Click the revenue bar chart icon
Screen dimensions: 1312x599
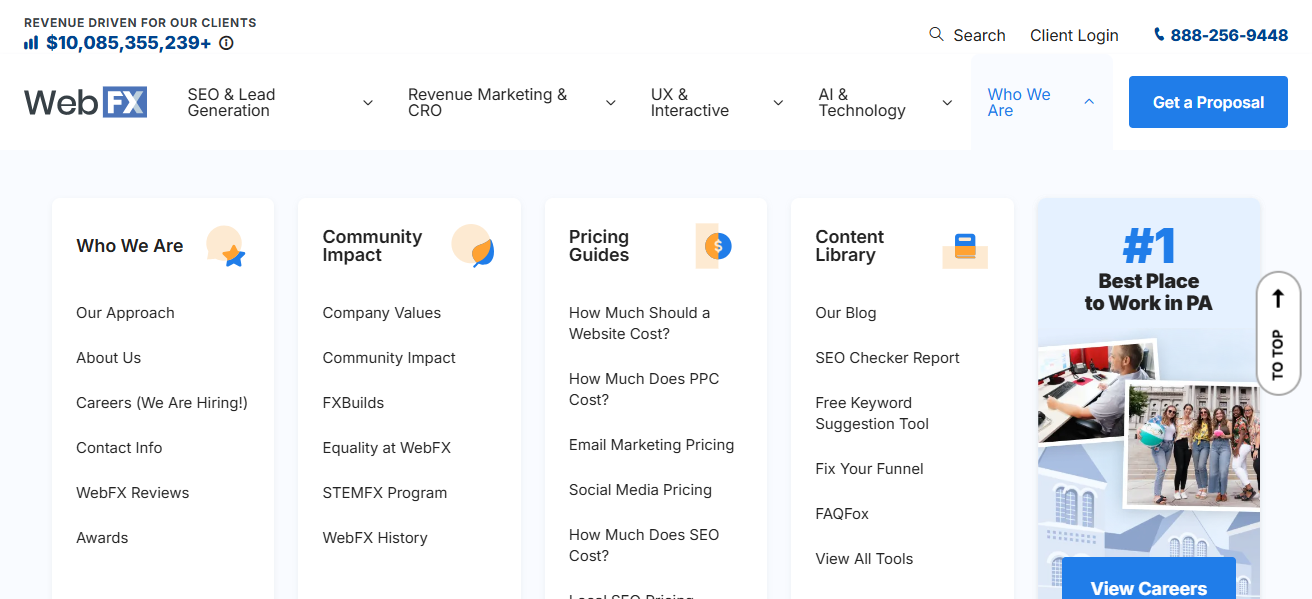click(31, 43)
